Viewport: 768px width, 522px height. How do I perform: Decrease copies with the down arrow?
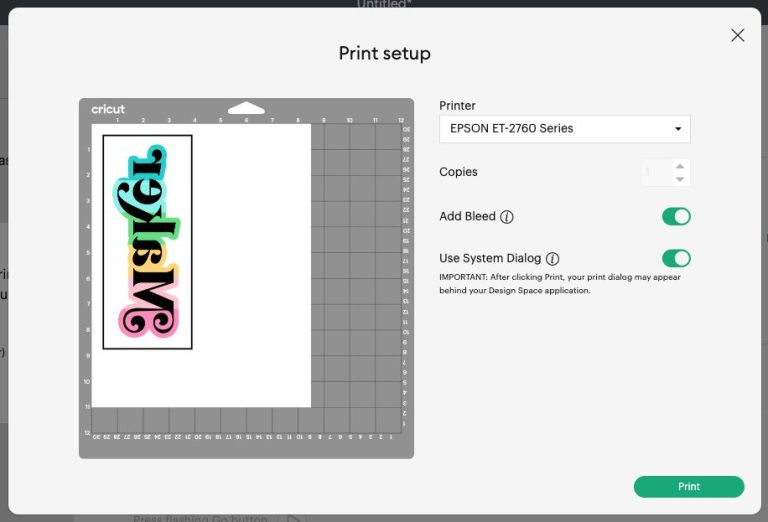pos(680,179)
